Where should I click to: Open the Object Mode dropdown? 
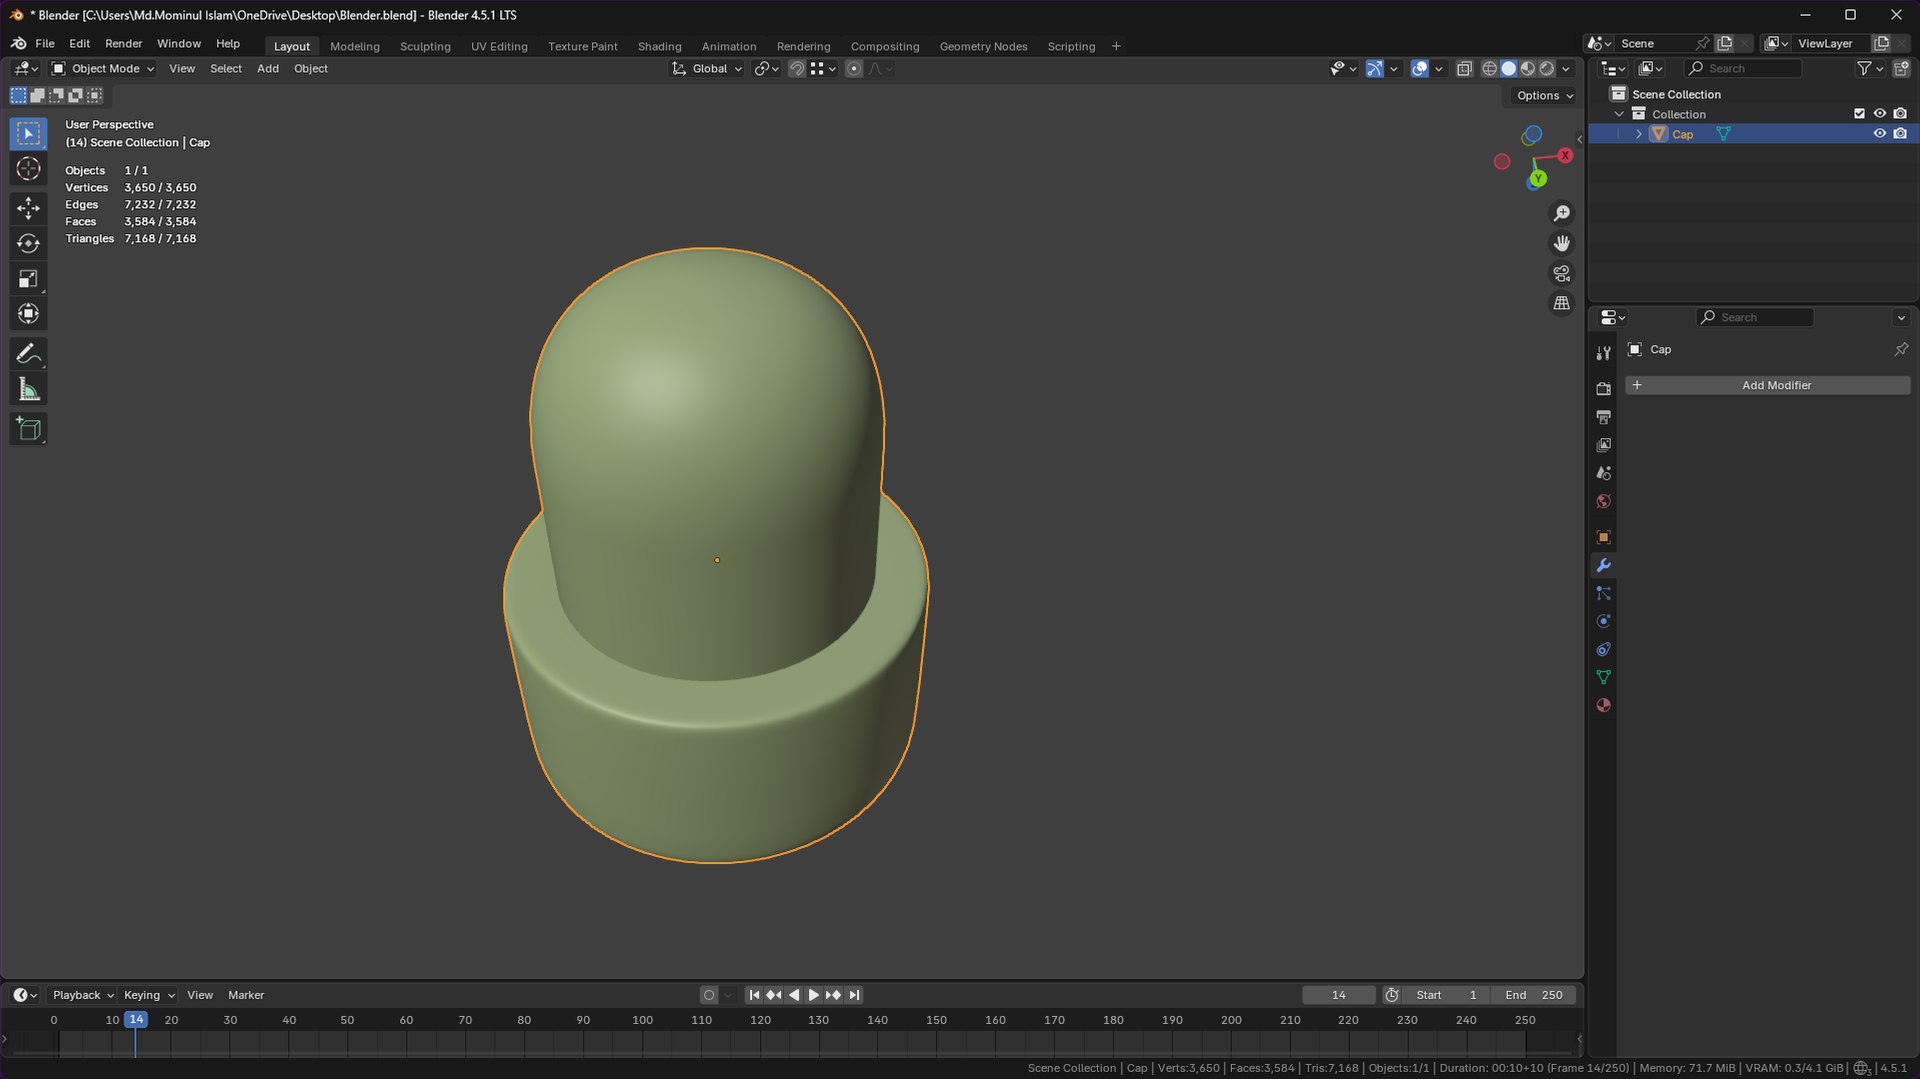point(103,68)
